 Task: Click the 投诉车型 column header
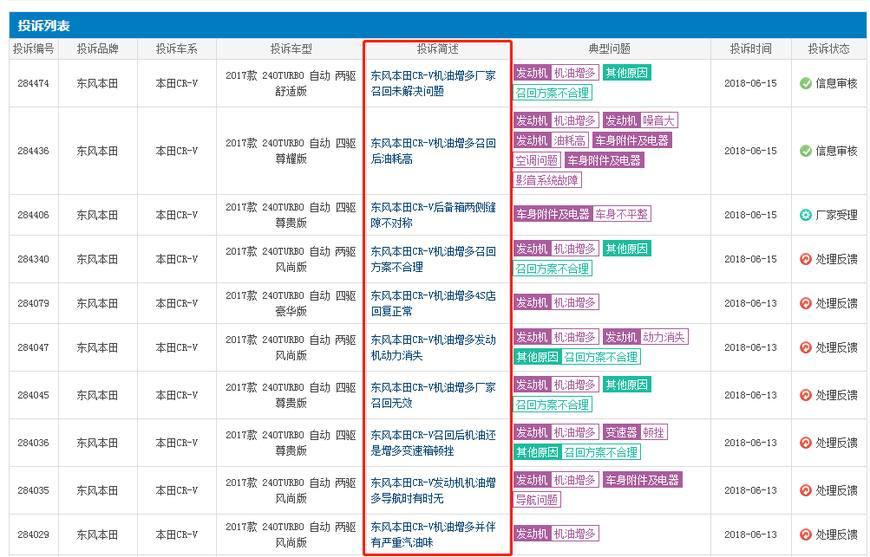click(291, 49)
